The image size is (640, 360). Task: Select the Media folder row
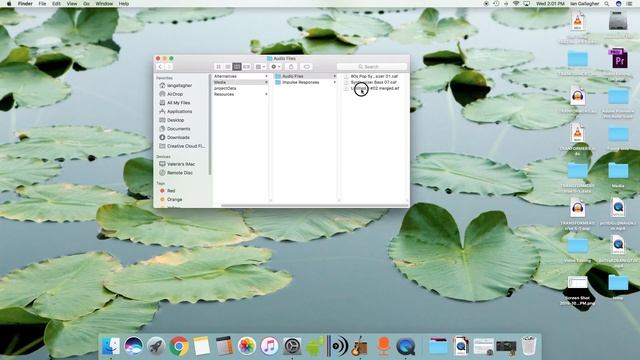[240, 82]
